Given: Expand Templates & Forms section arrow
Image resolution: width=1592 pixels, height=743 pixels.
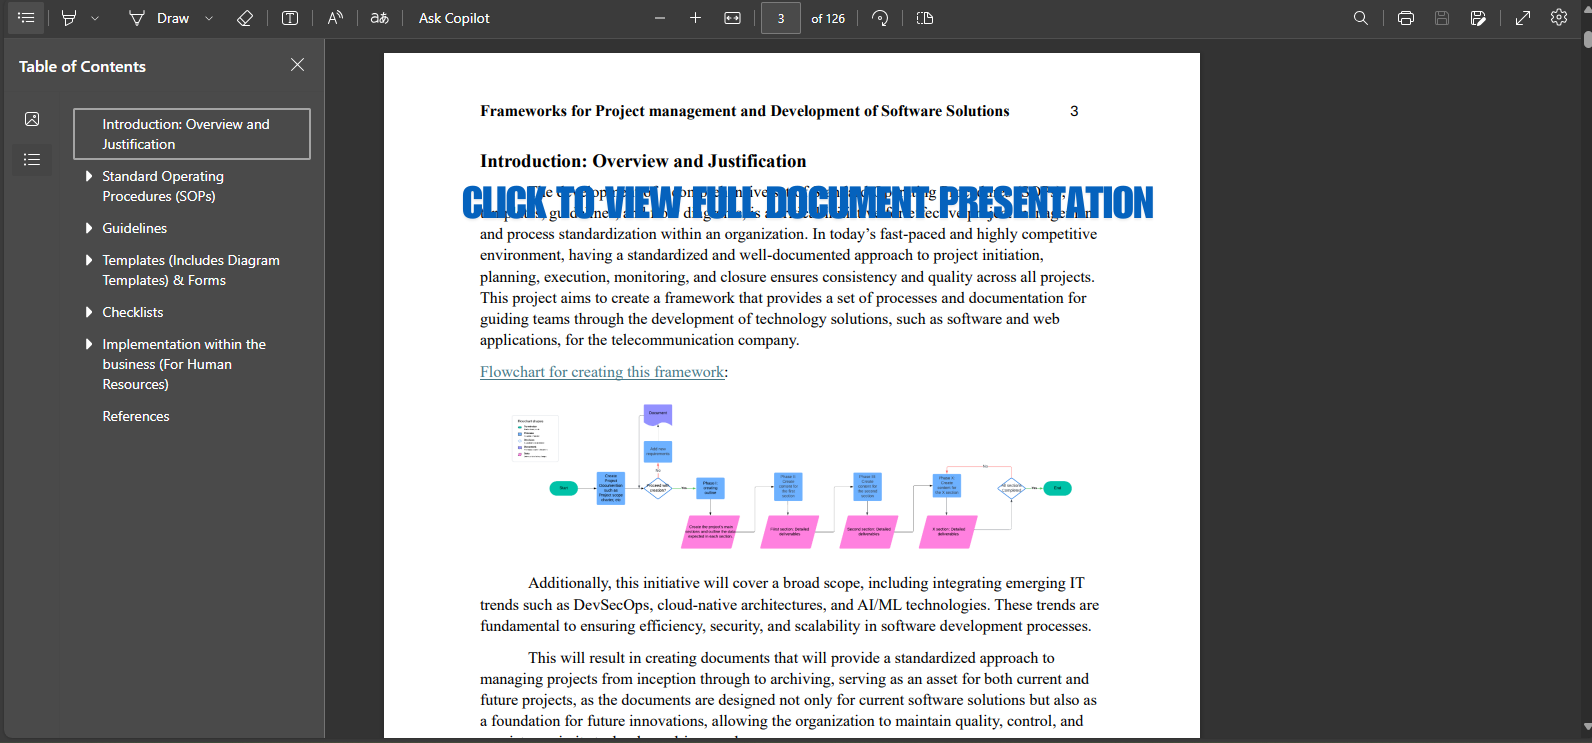Looking at the screenshot, I should pos(89,260).
